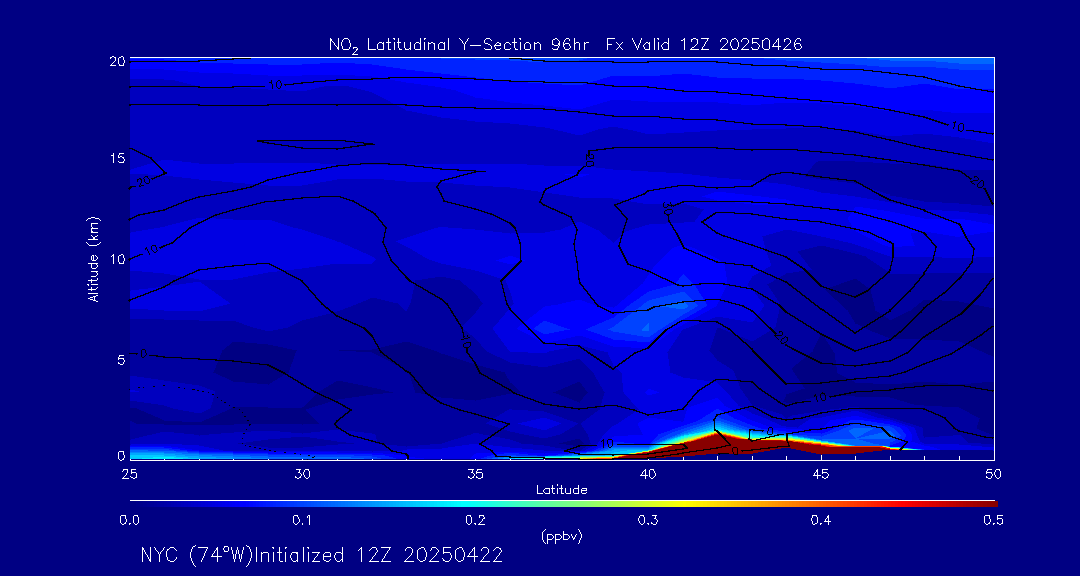
Task: Click the plot title mentioning NO2 Latitudinal Y-Section
Action: tap(565, 45)
